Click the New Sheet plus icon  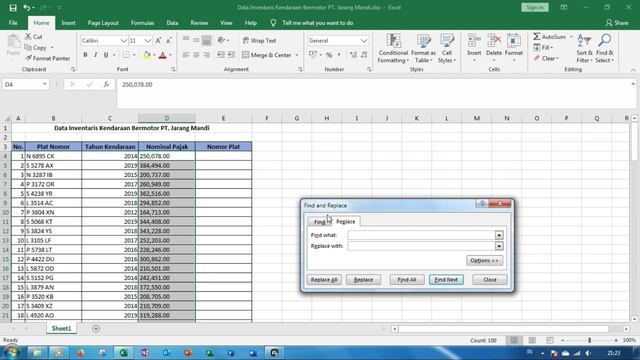click(96, 329)
